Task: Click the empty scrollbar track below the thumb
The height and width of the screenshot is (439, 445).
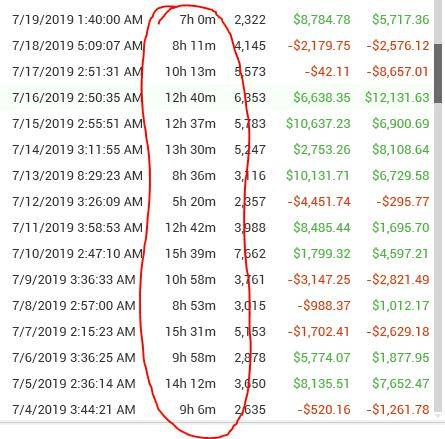Action: pyautogui.click(x=438, y=258)
